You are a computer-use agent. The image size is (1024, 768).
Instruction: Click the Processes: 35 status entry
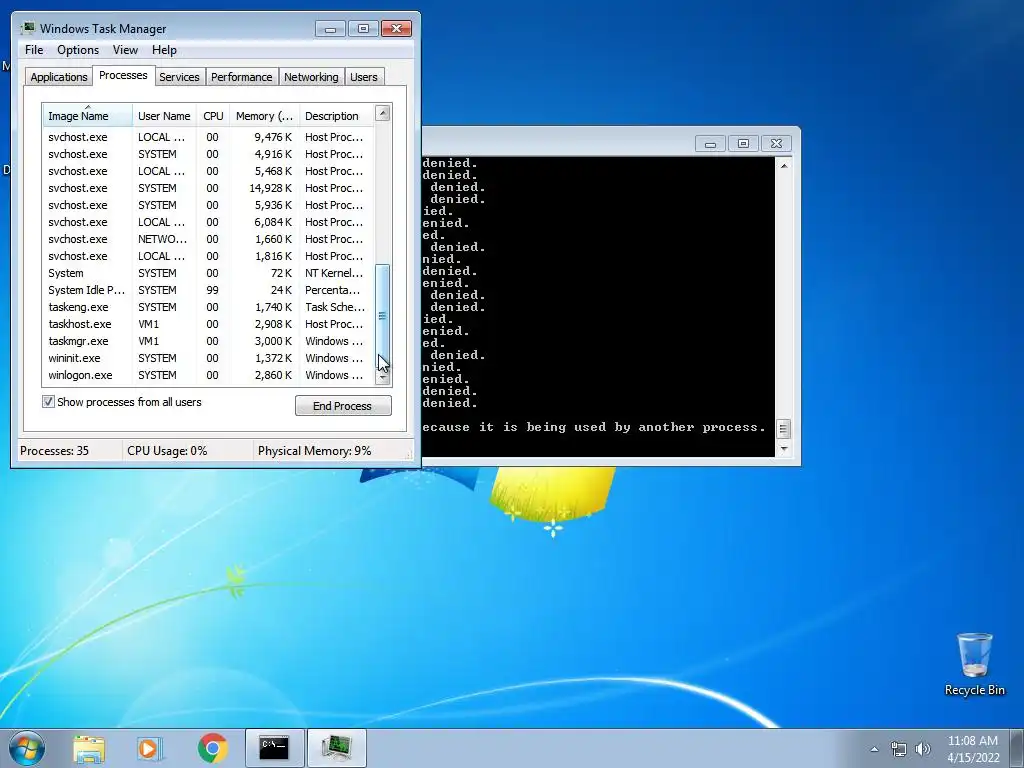(x=55, y=451)
